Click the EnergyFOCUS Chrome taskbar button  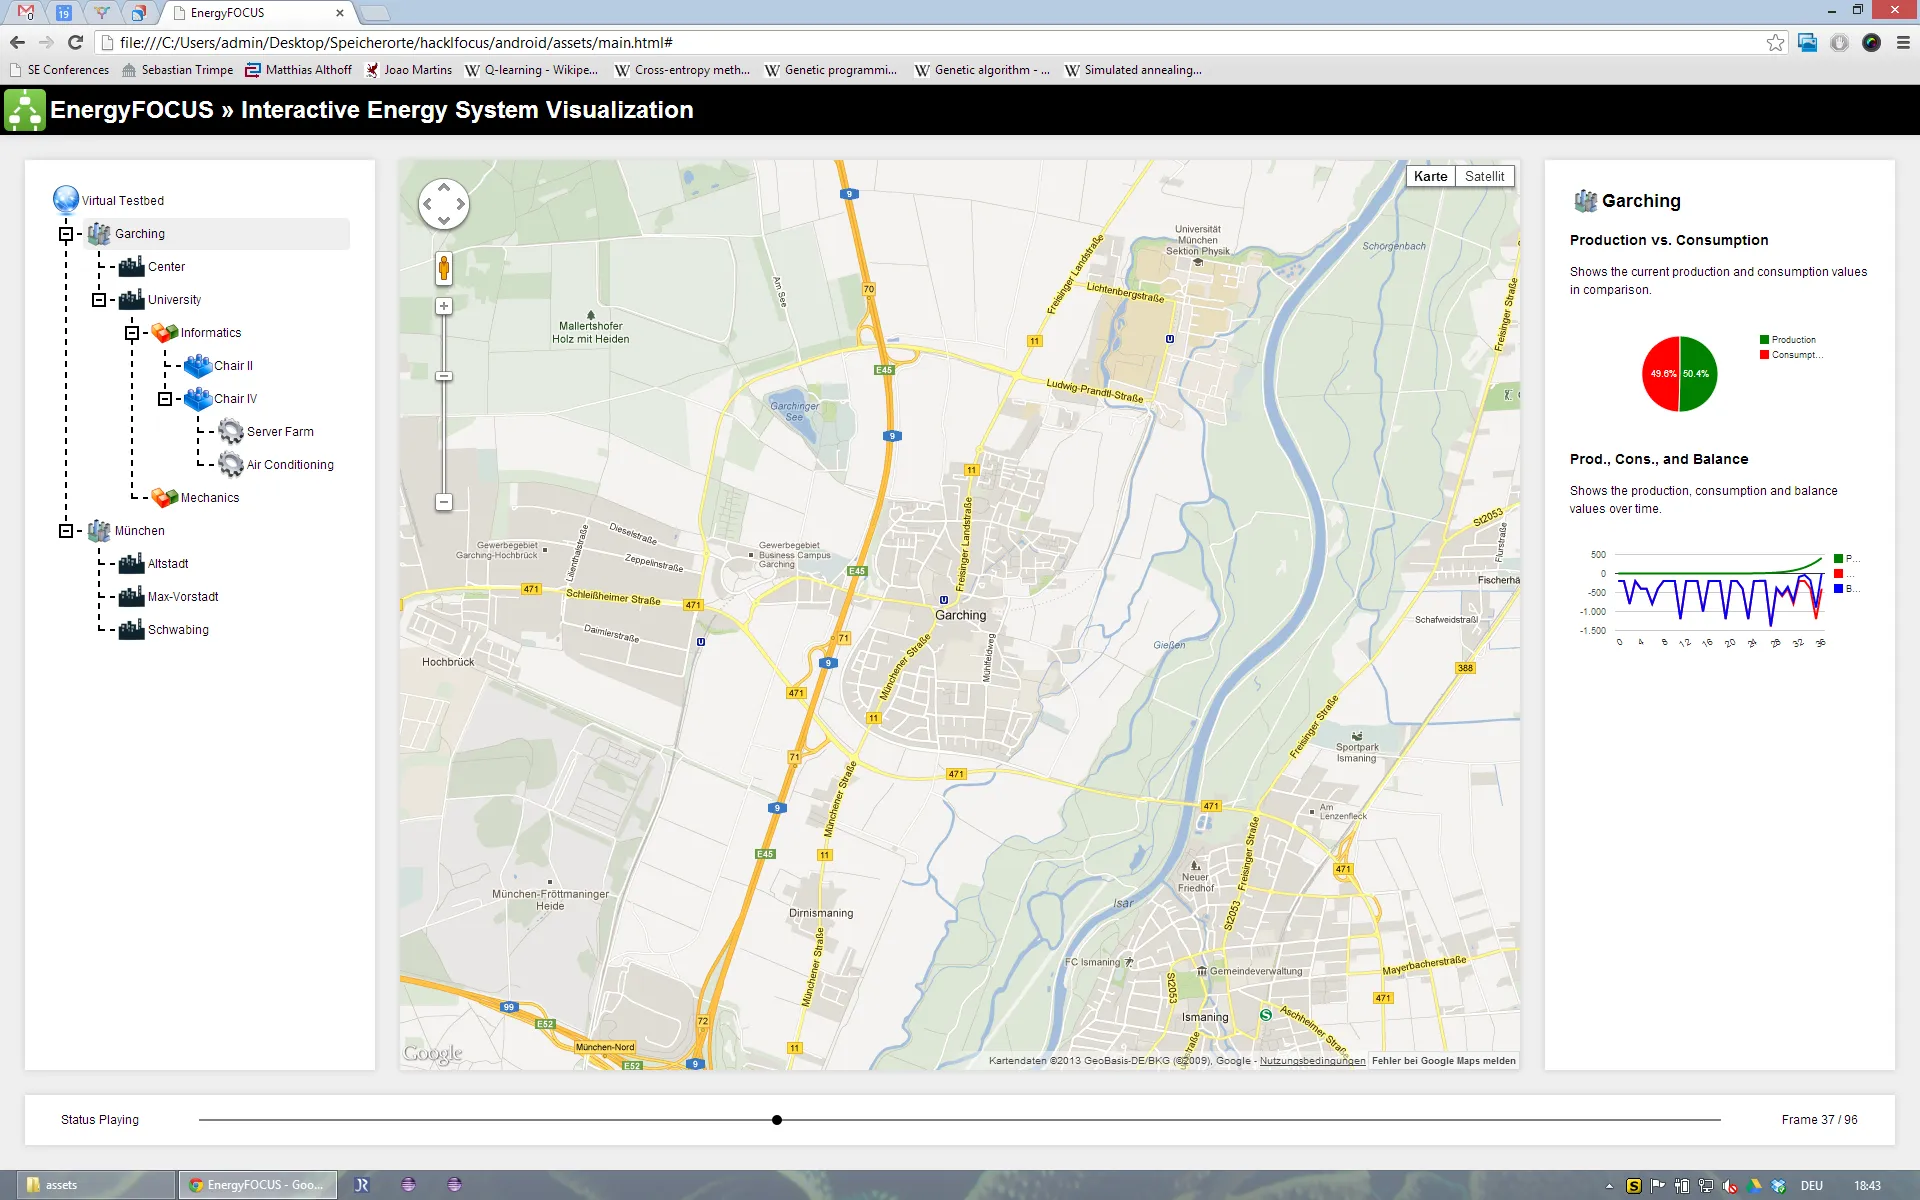point(258,1185)
